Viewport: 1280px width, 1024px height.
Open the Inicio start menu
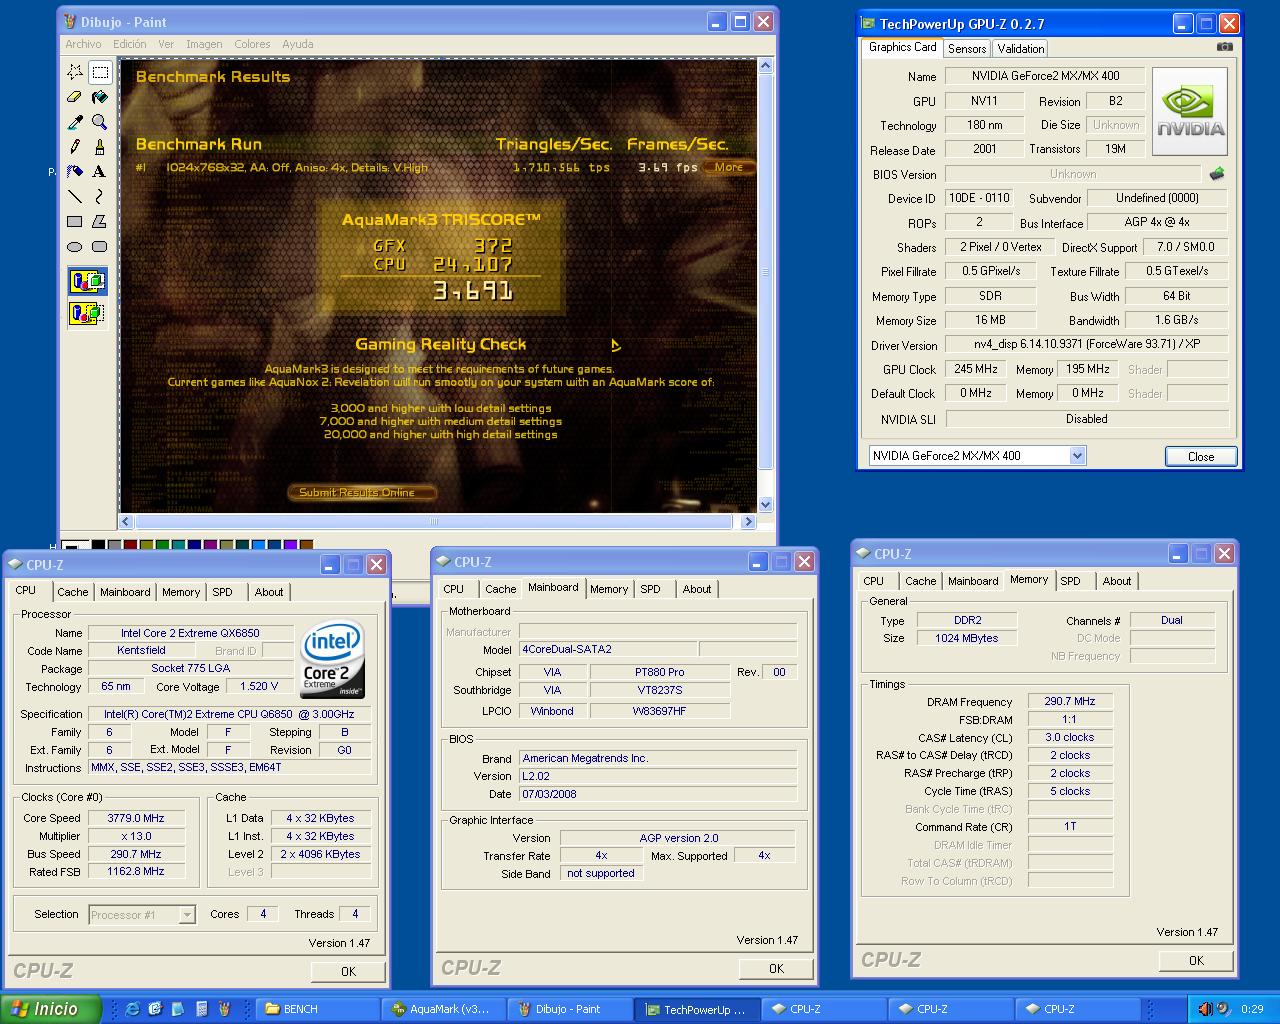(50, 1009)
